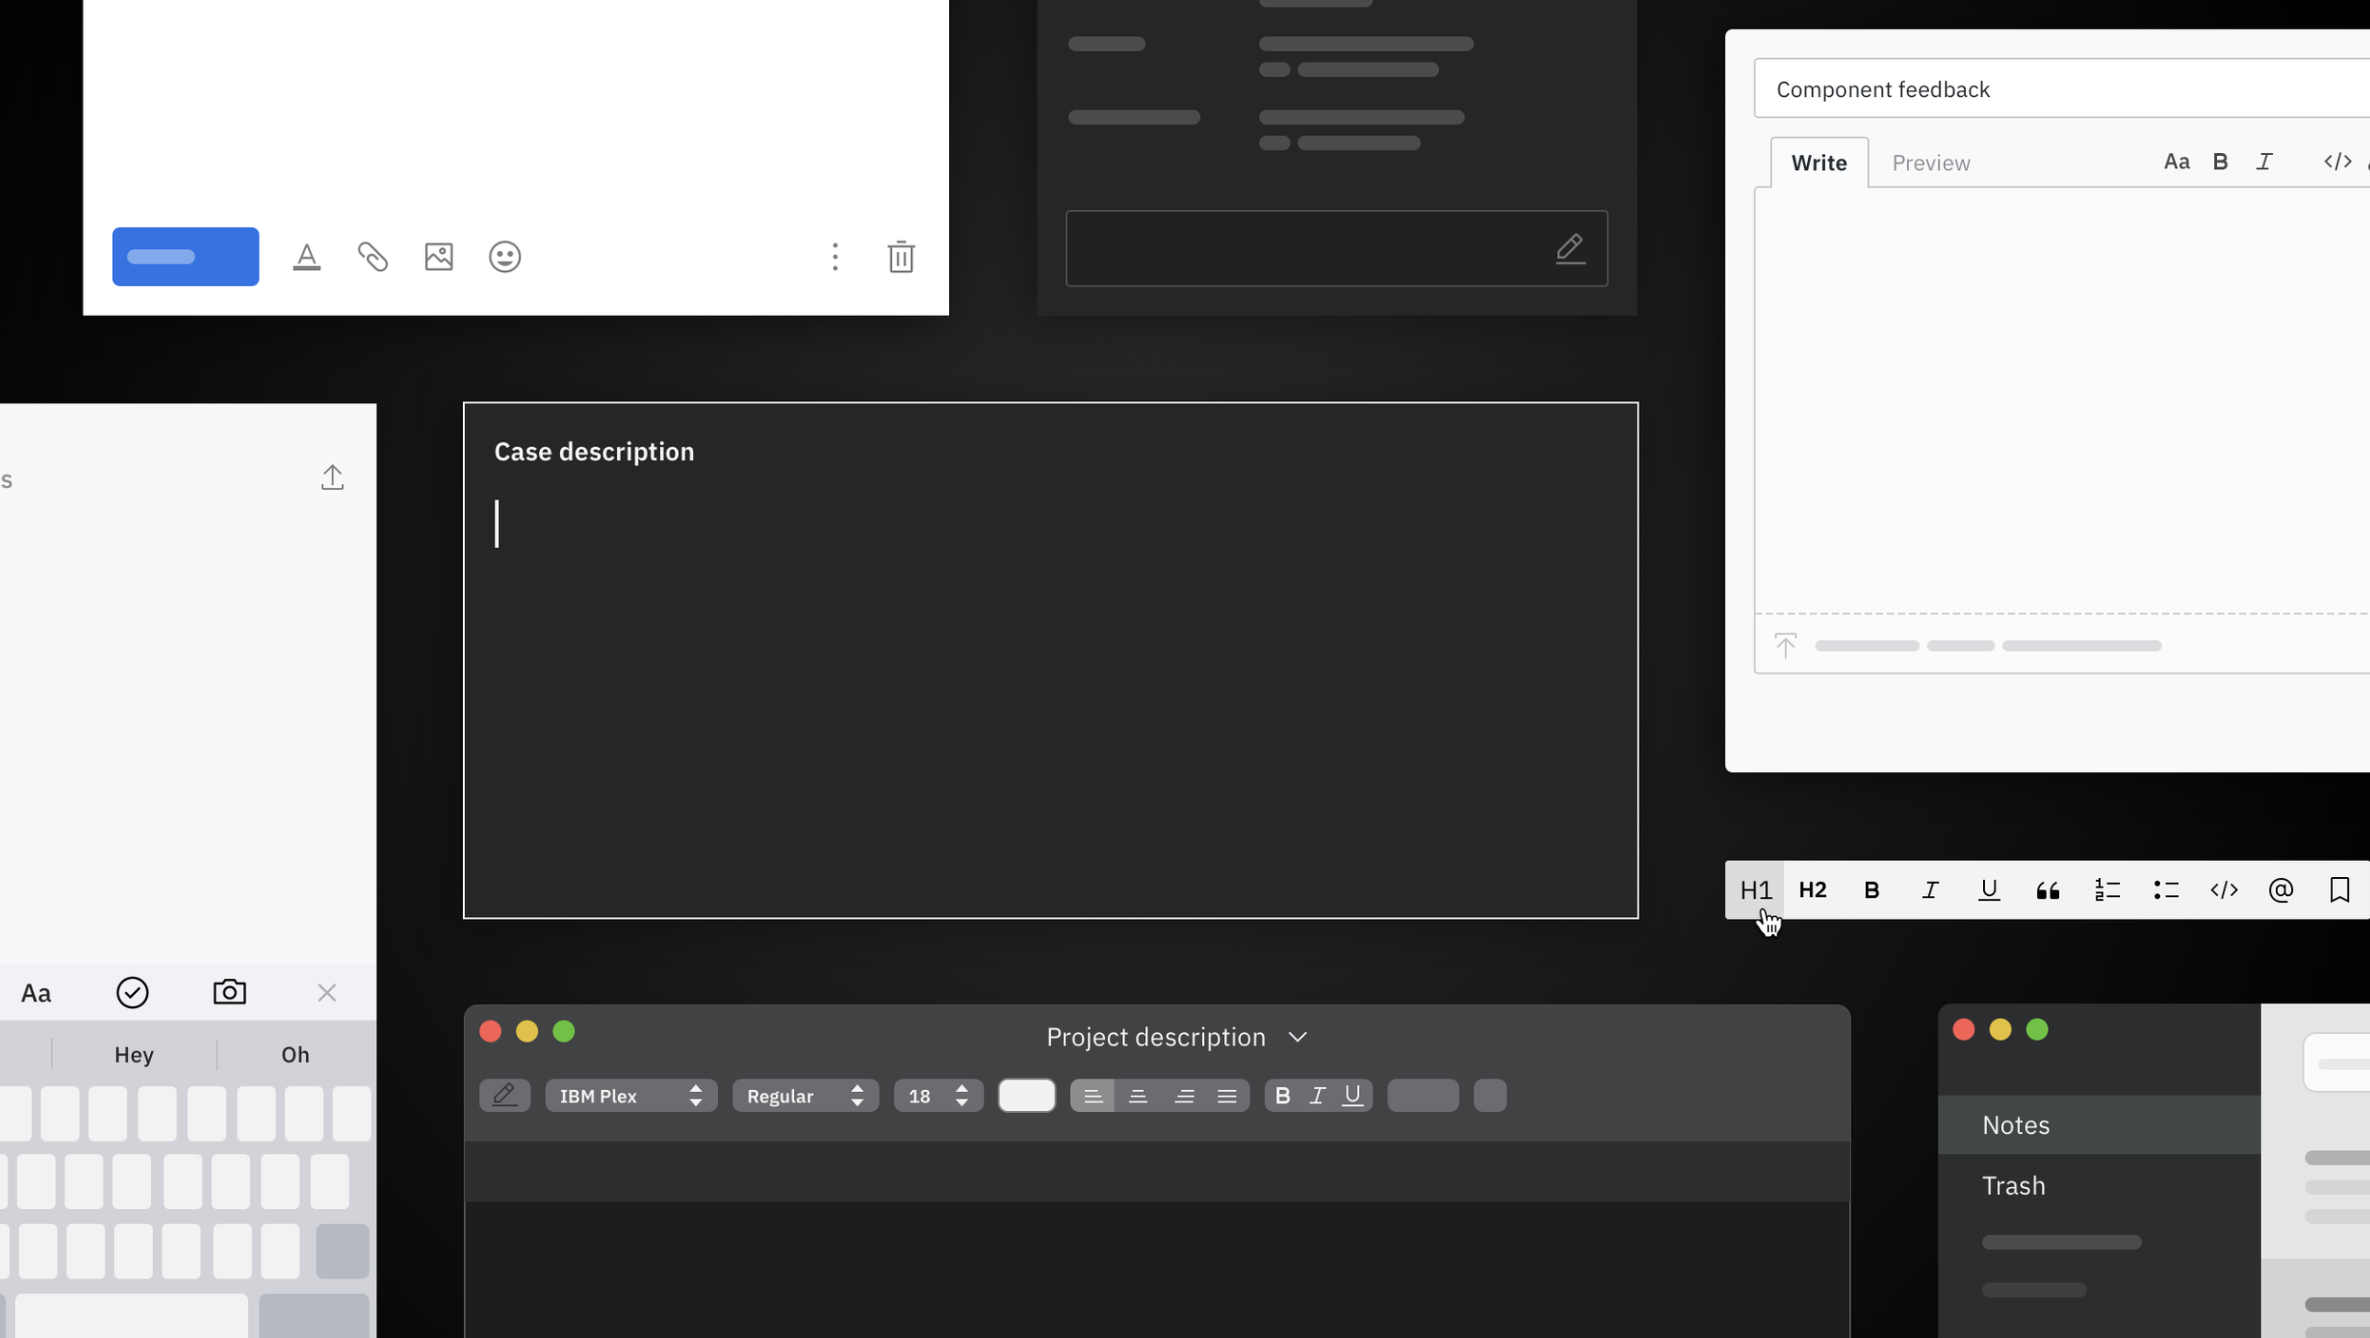
Task: Click the blockquote icon in toolbar
Action: [2047, 890]
